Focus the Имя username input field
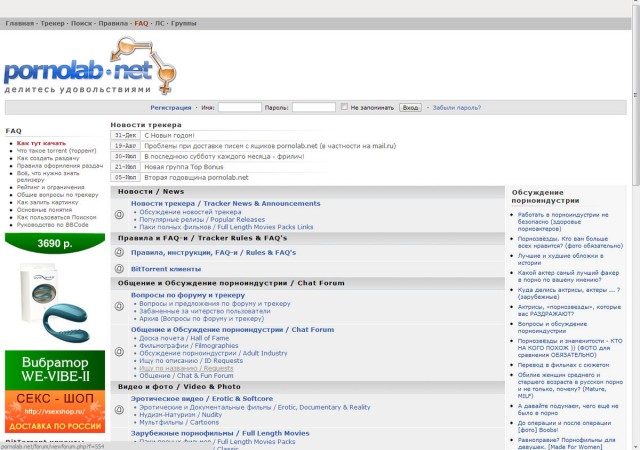This screenshot has width=640, height=450. (240, 107)
